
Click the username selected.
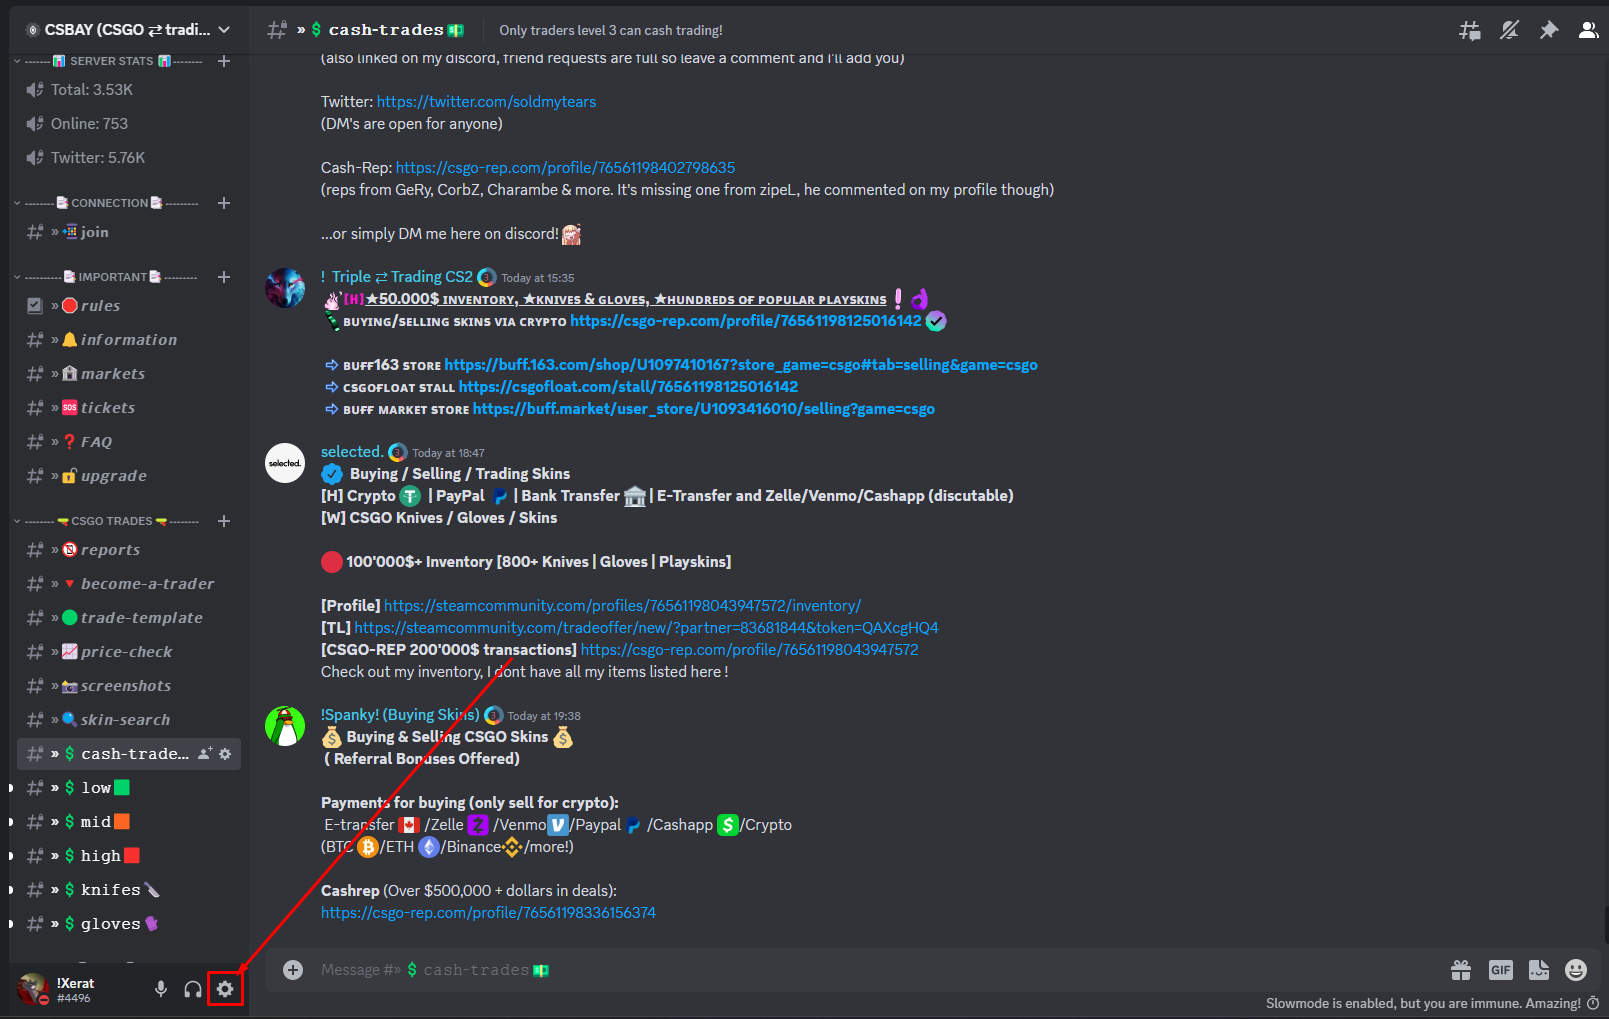click(351, 452)
